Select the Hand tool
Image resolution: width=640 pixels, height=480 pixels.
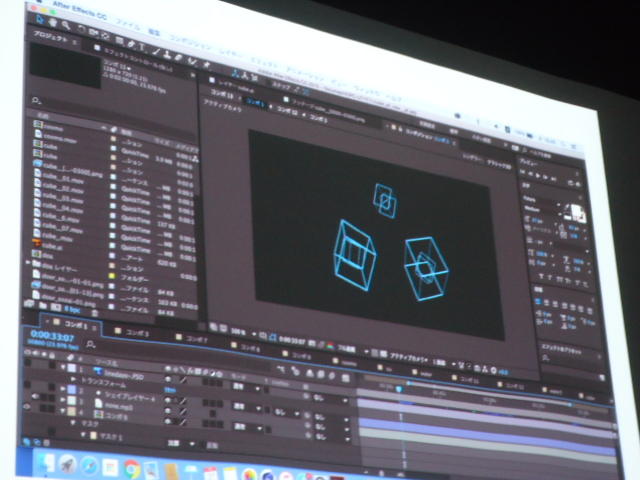pos(53,22)
